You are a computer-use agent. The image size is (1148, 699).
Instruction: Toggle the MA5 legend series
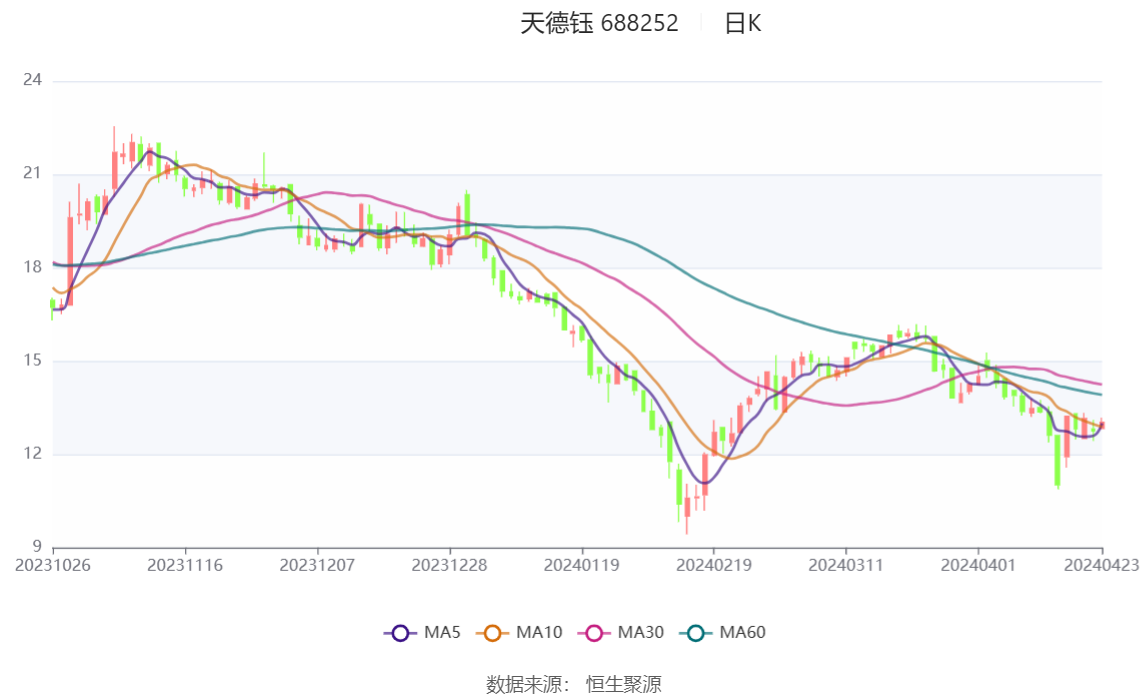tap(422, 632)
